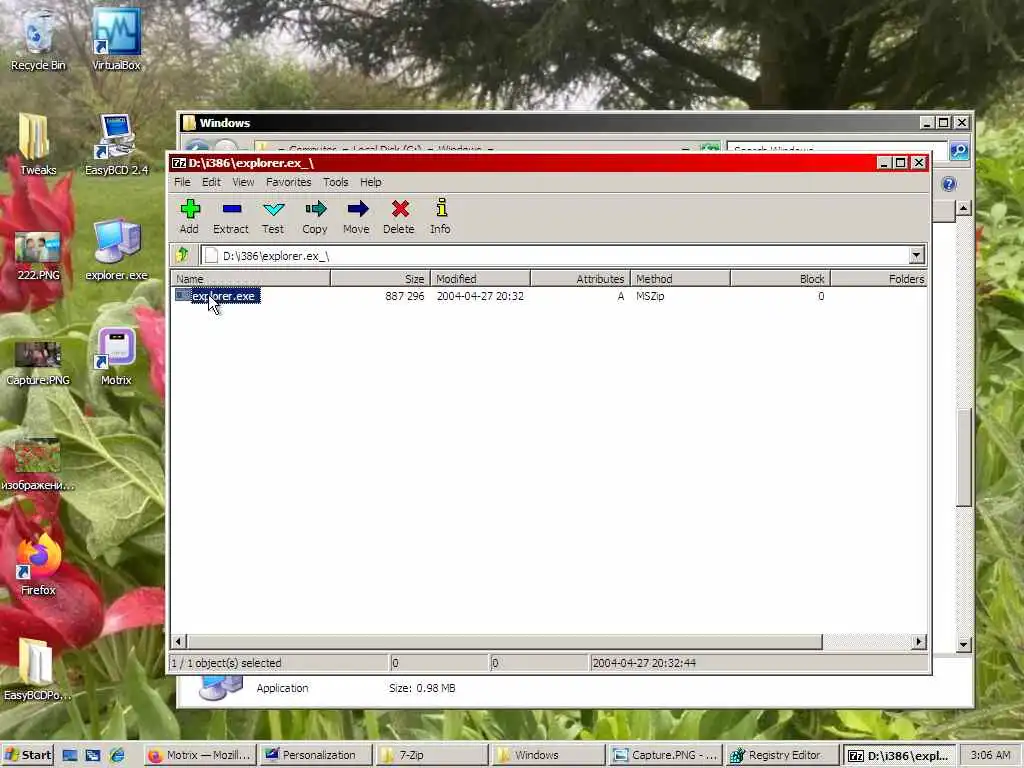The height and width of the screenshot is (768, 1024).
Task: Click the 1 / 1 object(s) selected status text
Action: [226, 663]
